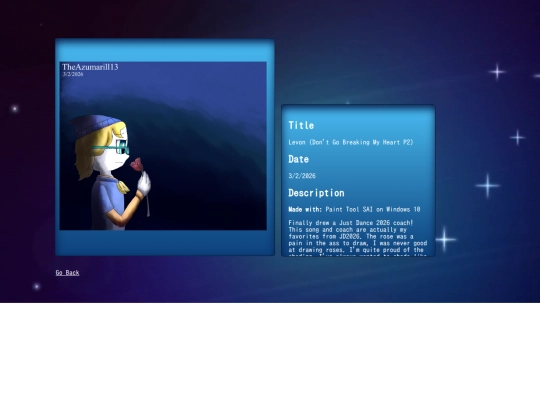Image resolution: width=540 pixels, height=405 pixels.
Task: Click the paragraph starting 'Finally drew a Just Dance'
Action: 358,238
